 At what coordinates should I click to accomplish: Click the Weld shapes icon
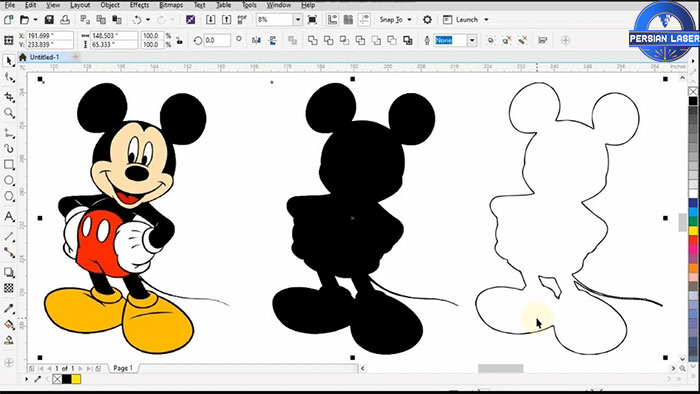(312, 40)
